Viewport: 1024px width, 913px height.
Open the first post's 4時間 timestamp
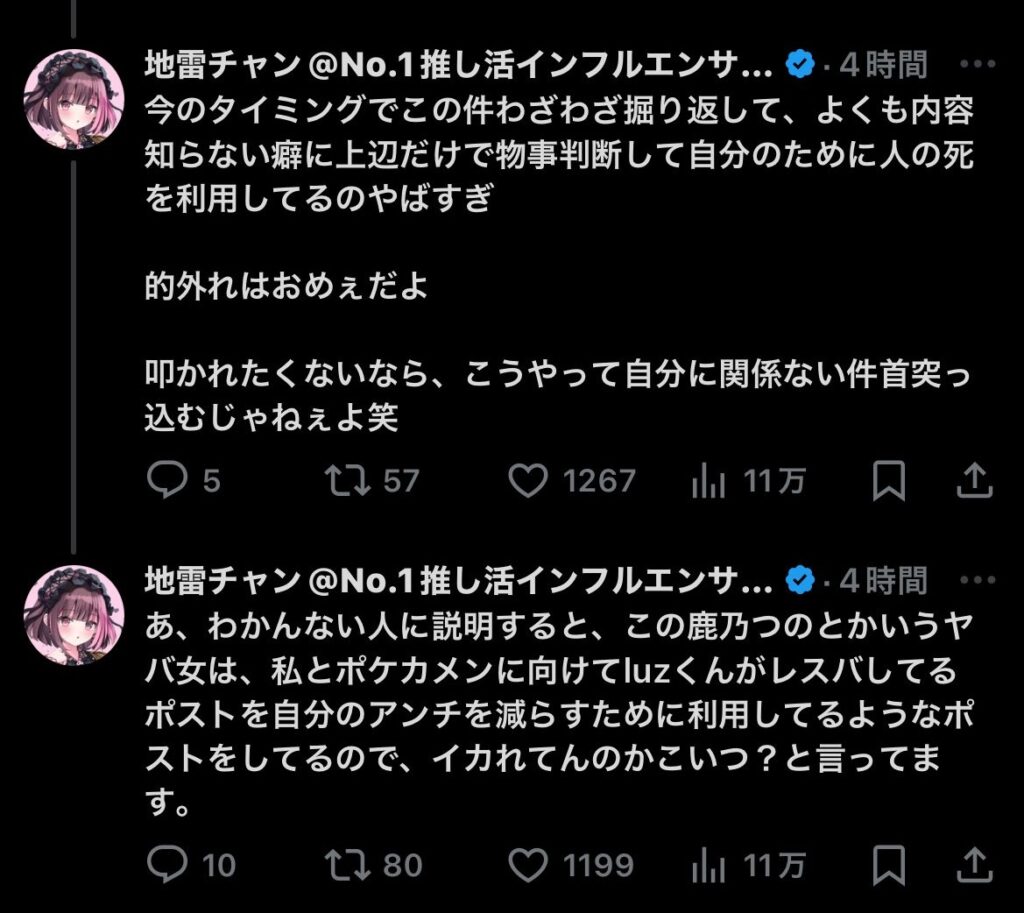coord(883,65)
